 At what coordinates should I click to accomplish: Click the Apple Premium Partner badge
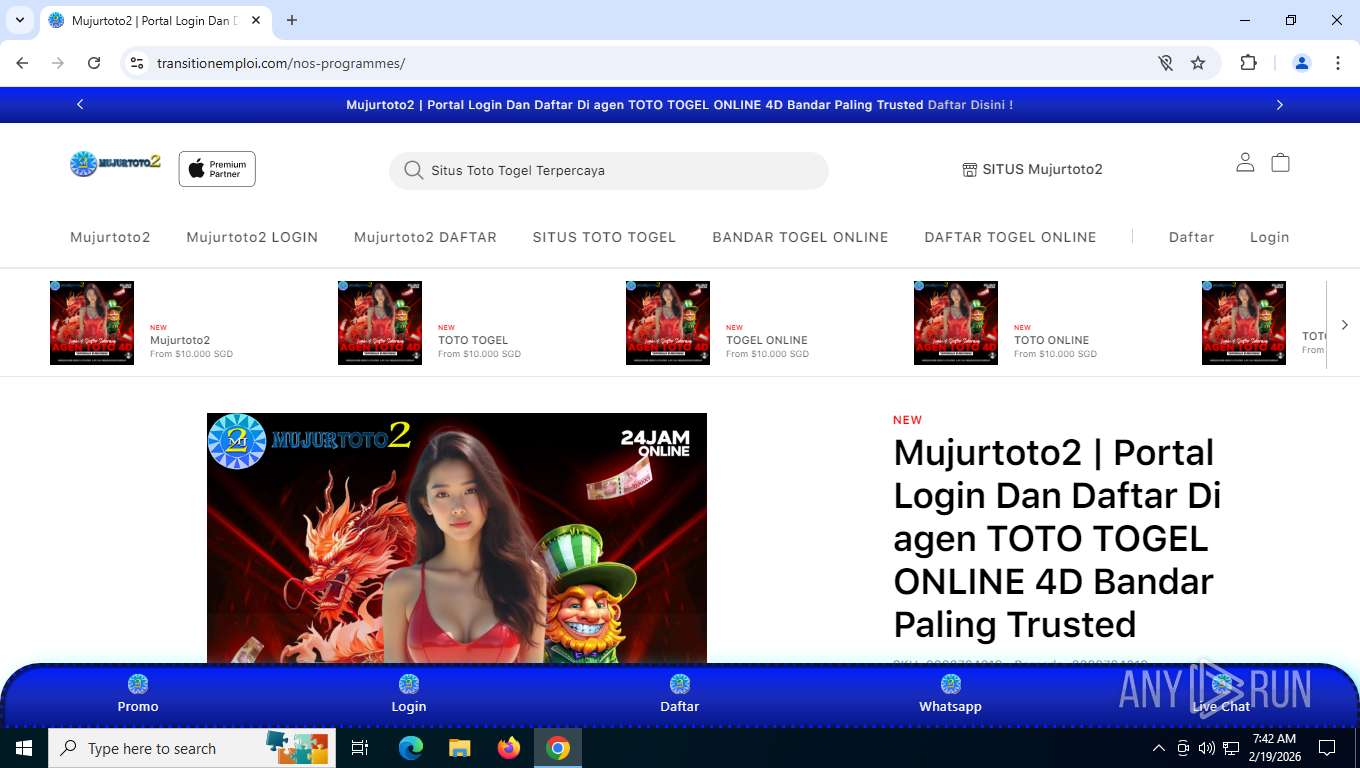pos(217,169)
